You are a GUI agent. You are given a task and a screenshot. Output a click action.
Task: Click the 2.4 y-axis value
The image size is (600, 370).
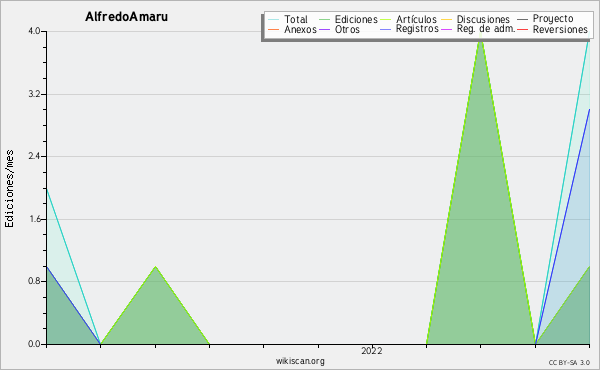(34, 156)
